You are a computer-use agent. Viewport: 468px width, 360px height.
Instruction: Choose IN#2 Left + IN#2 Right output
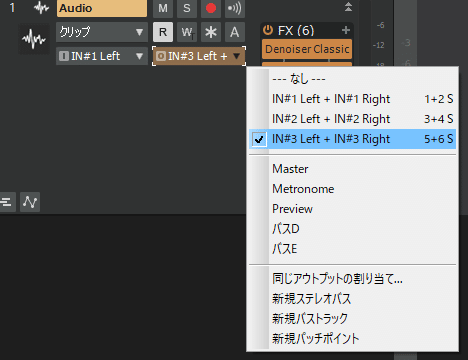click(x=352, y=119)
